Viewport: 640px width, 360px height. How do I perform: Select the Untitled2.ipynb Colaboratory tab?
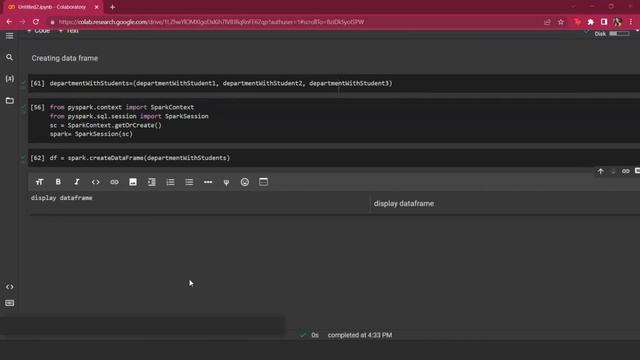pyautogui.click(x=52, y=7)
